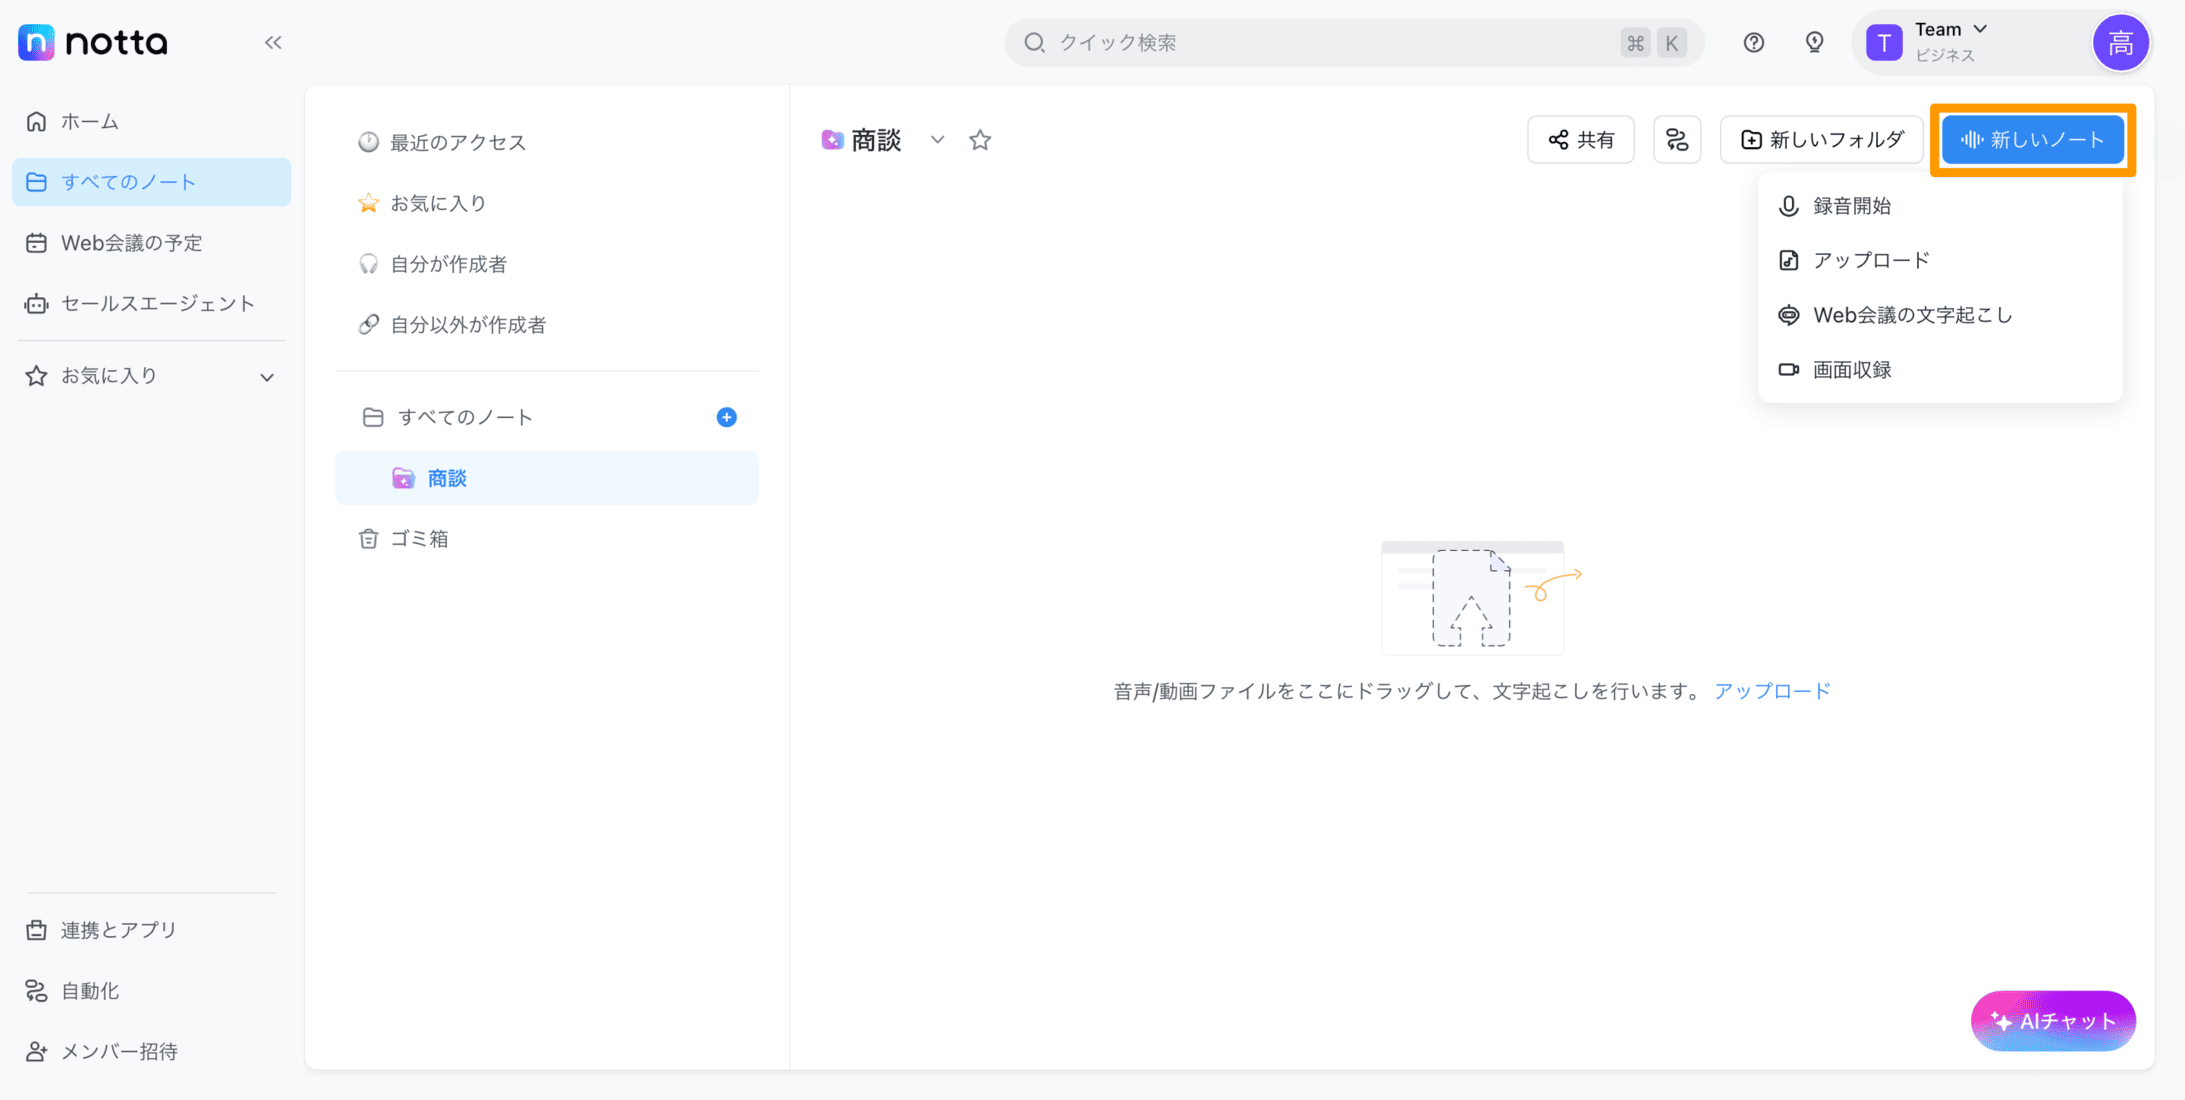Open the help question mark icon
Screen dimensions: 2185x1100
pos(1753,42)
